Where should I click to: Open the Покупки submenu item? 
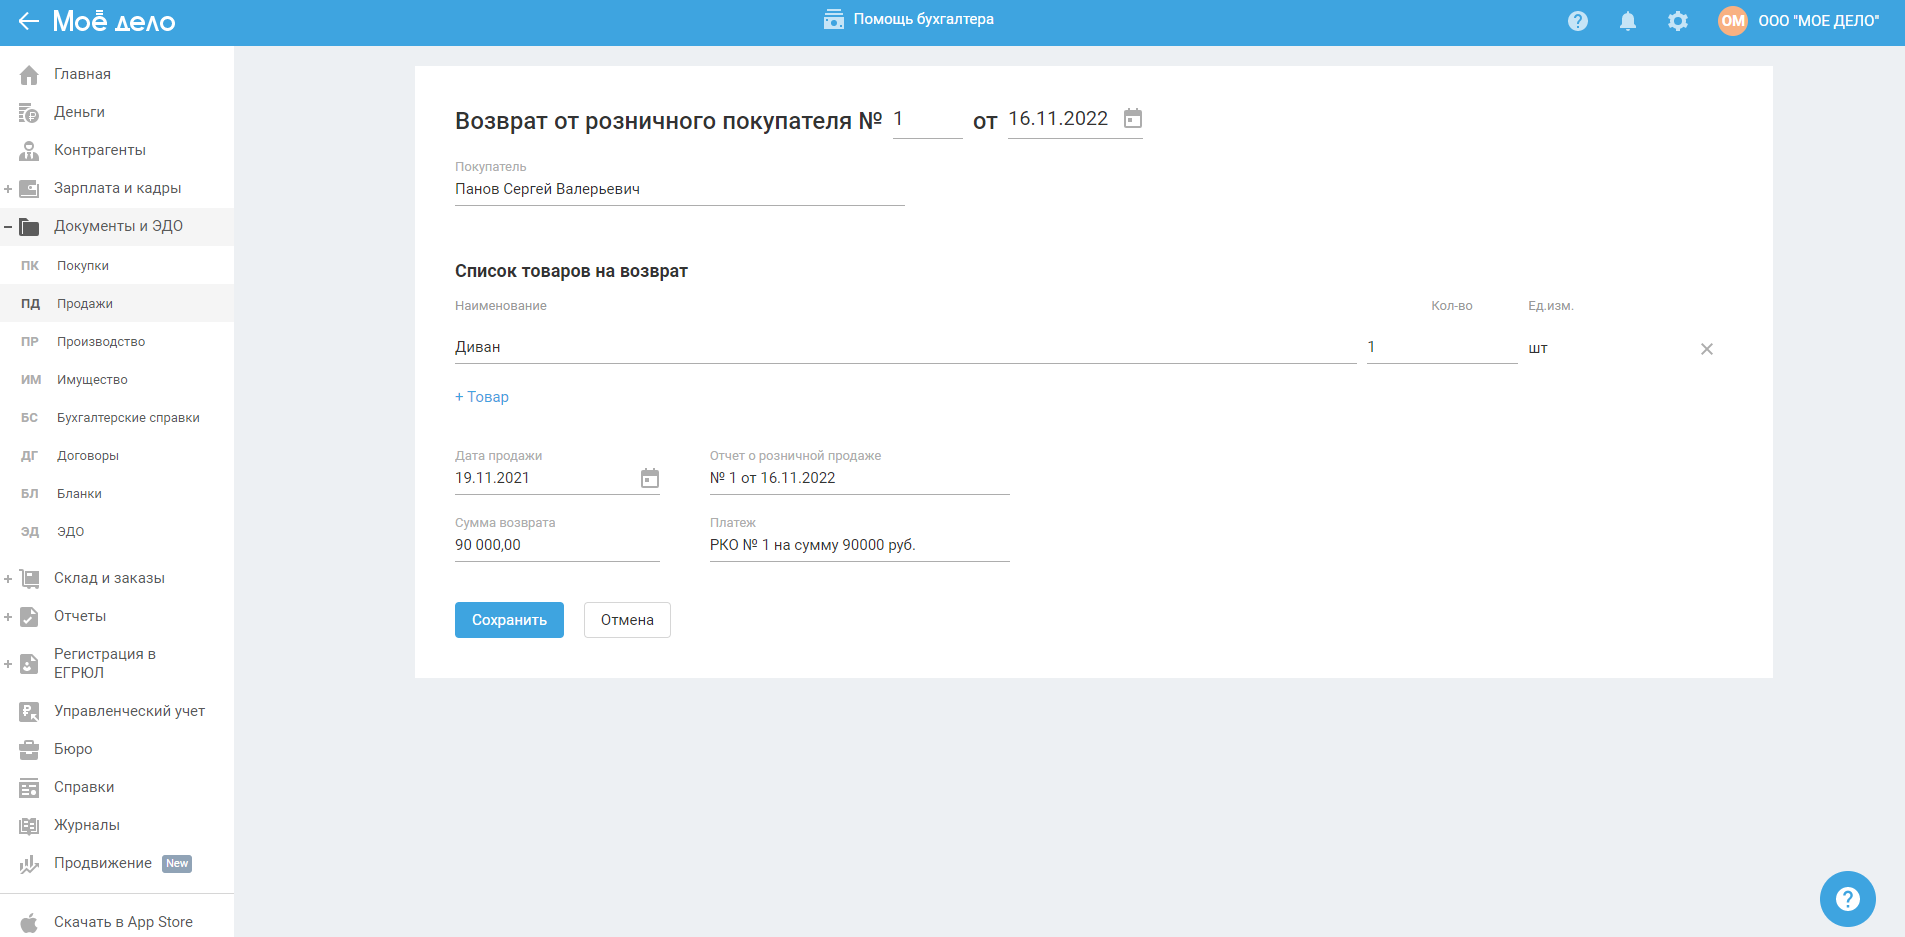point(83,266)
